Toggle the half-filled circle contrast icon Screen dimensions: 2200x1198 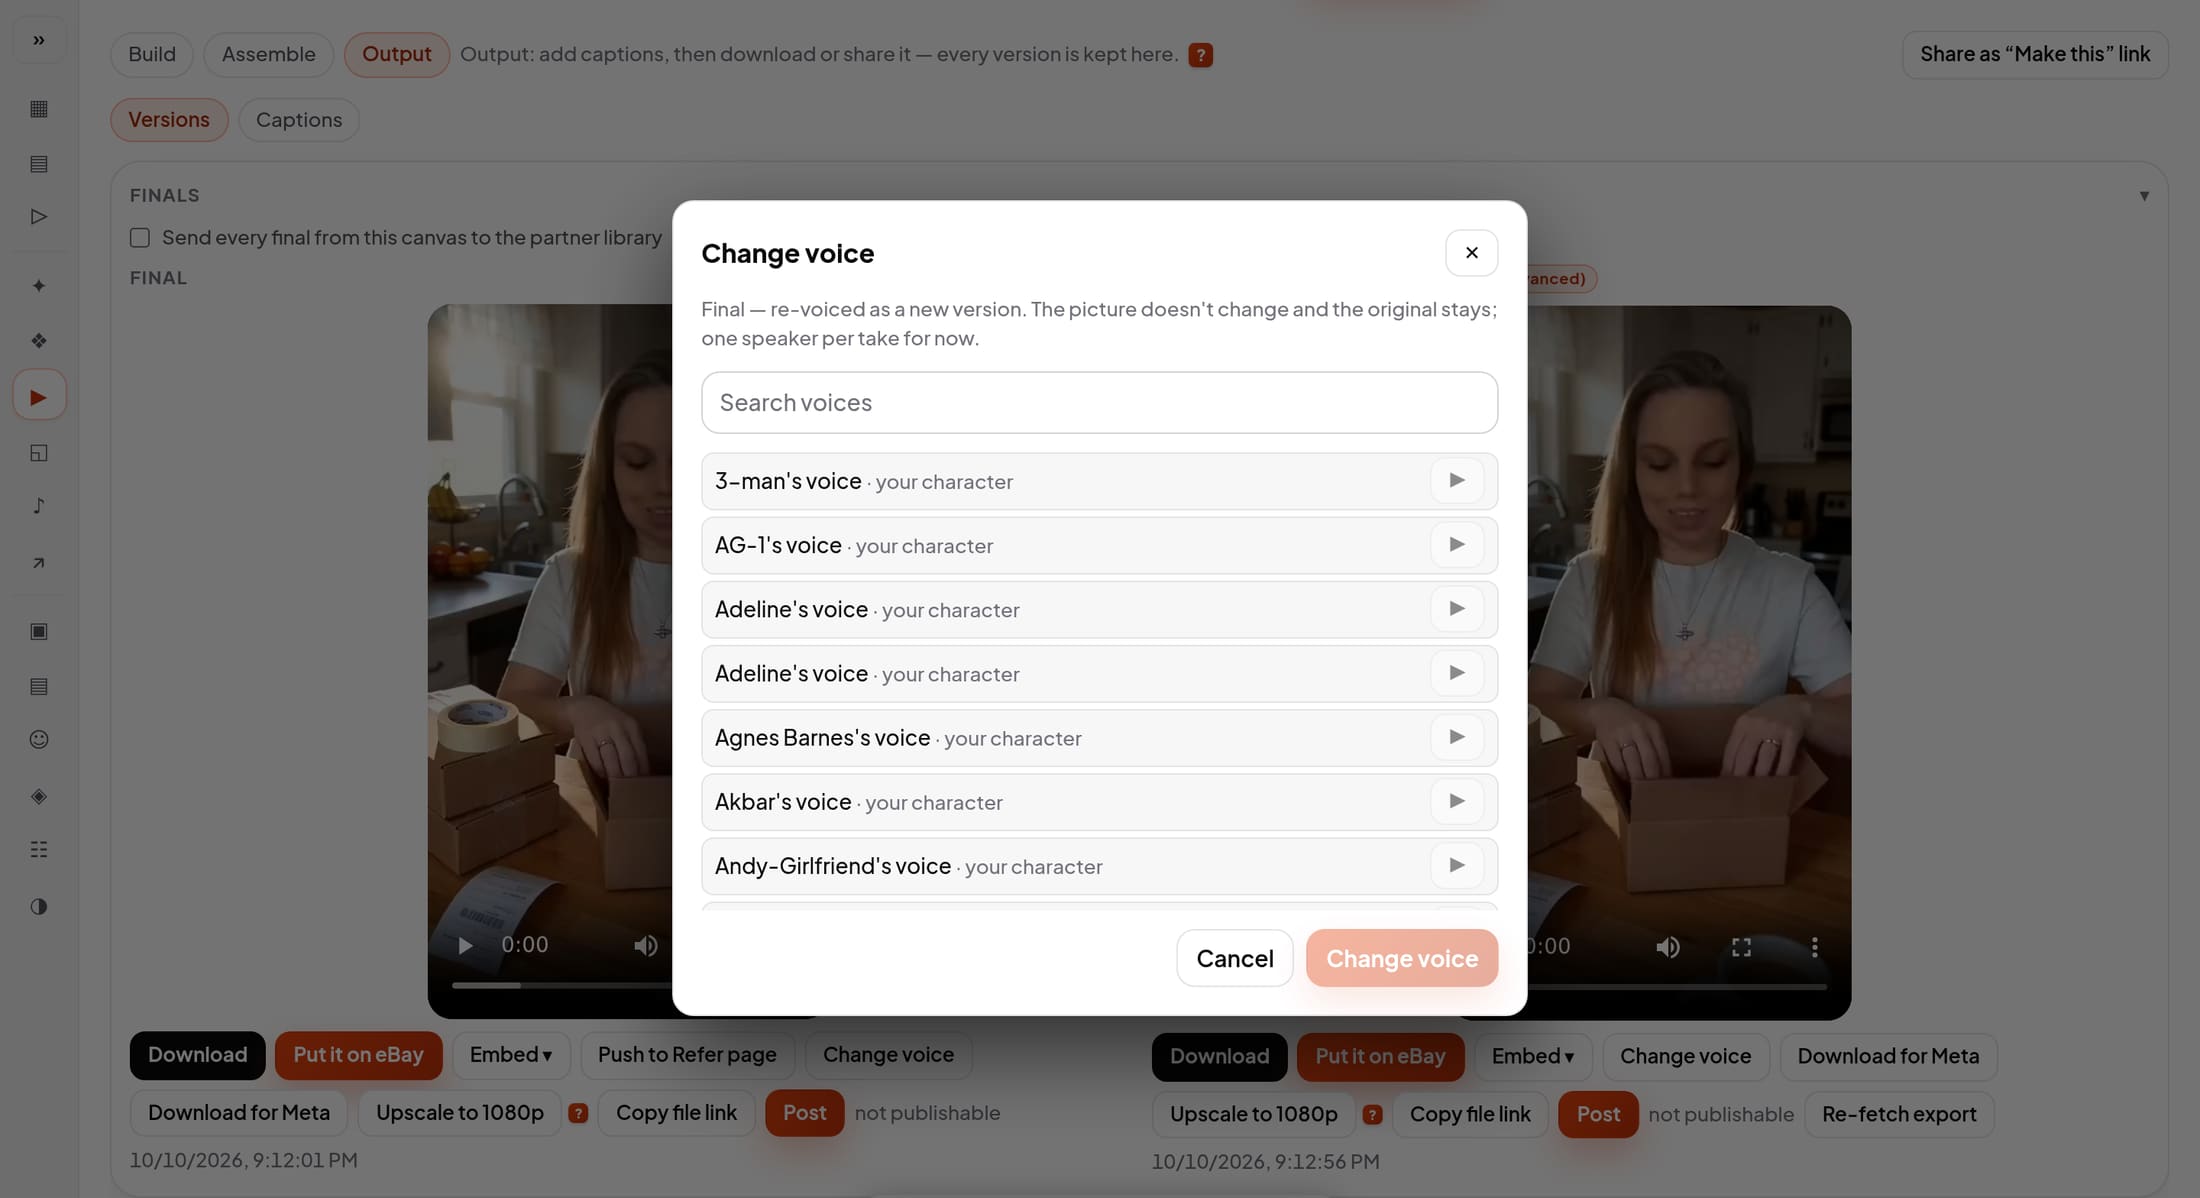tap(39, 906)
